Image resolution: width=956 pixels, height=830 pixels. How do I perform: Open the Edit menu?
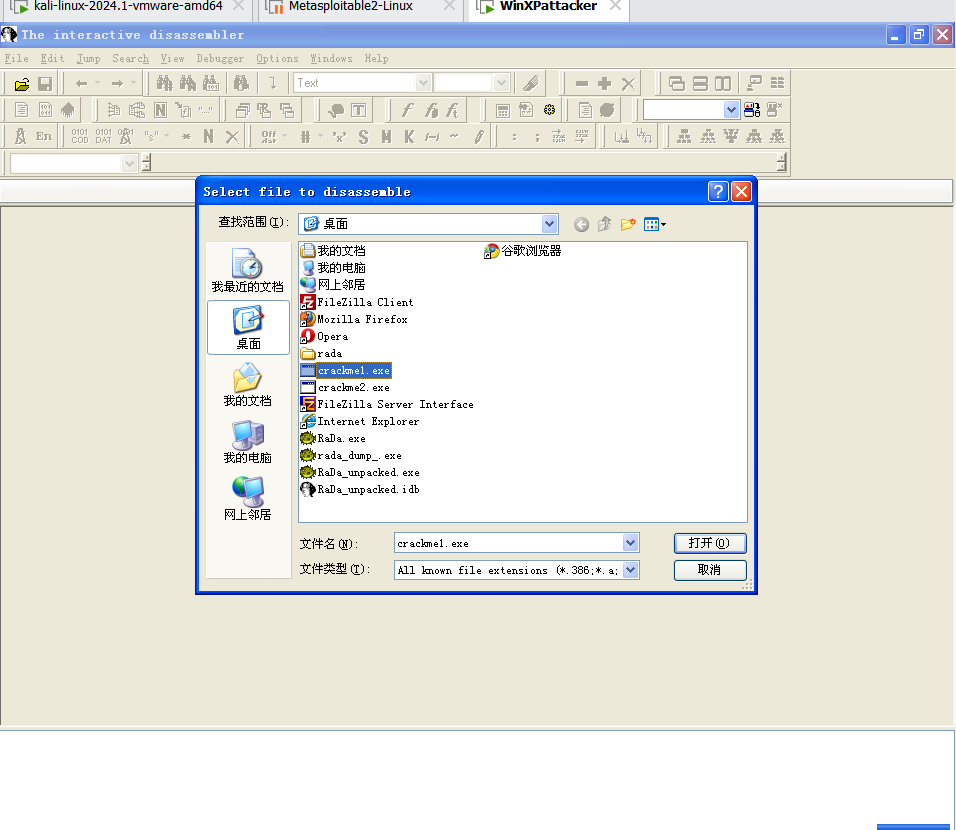point(52,59)
